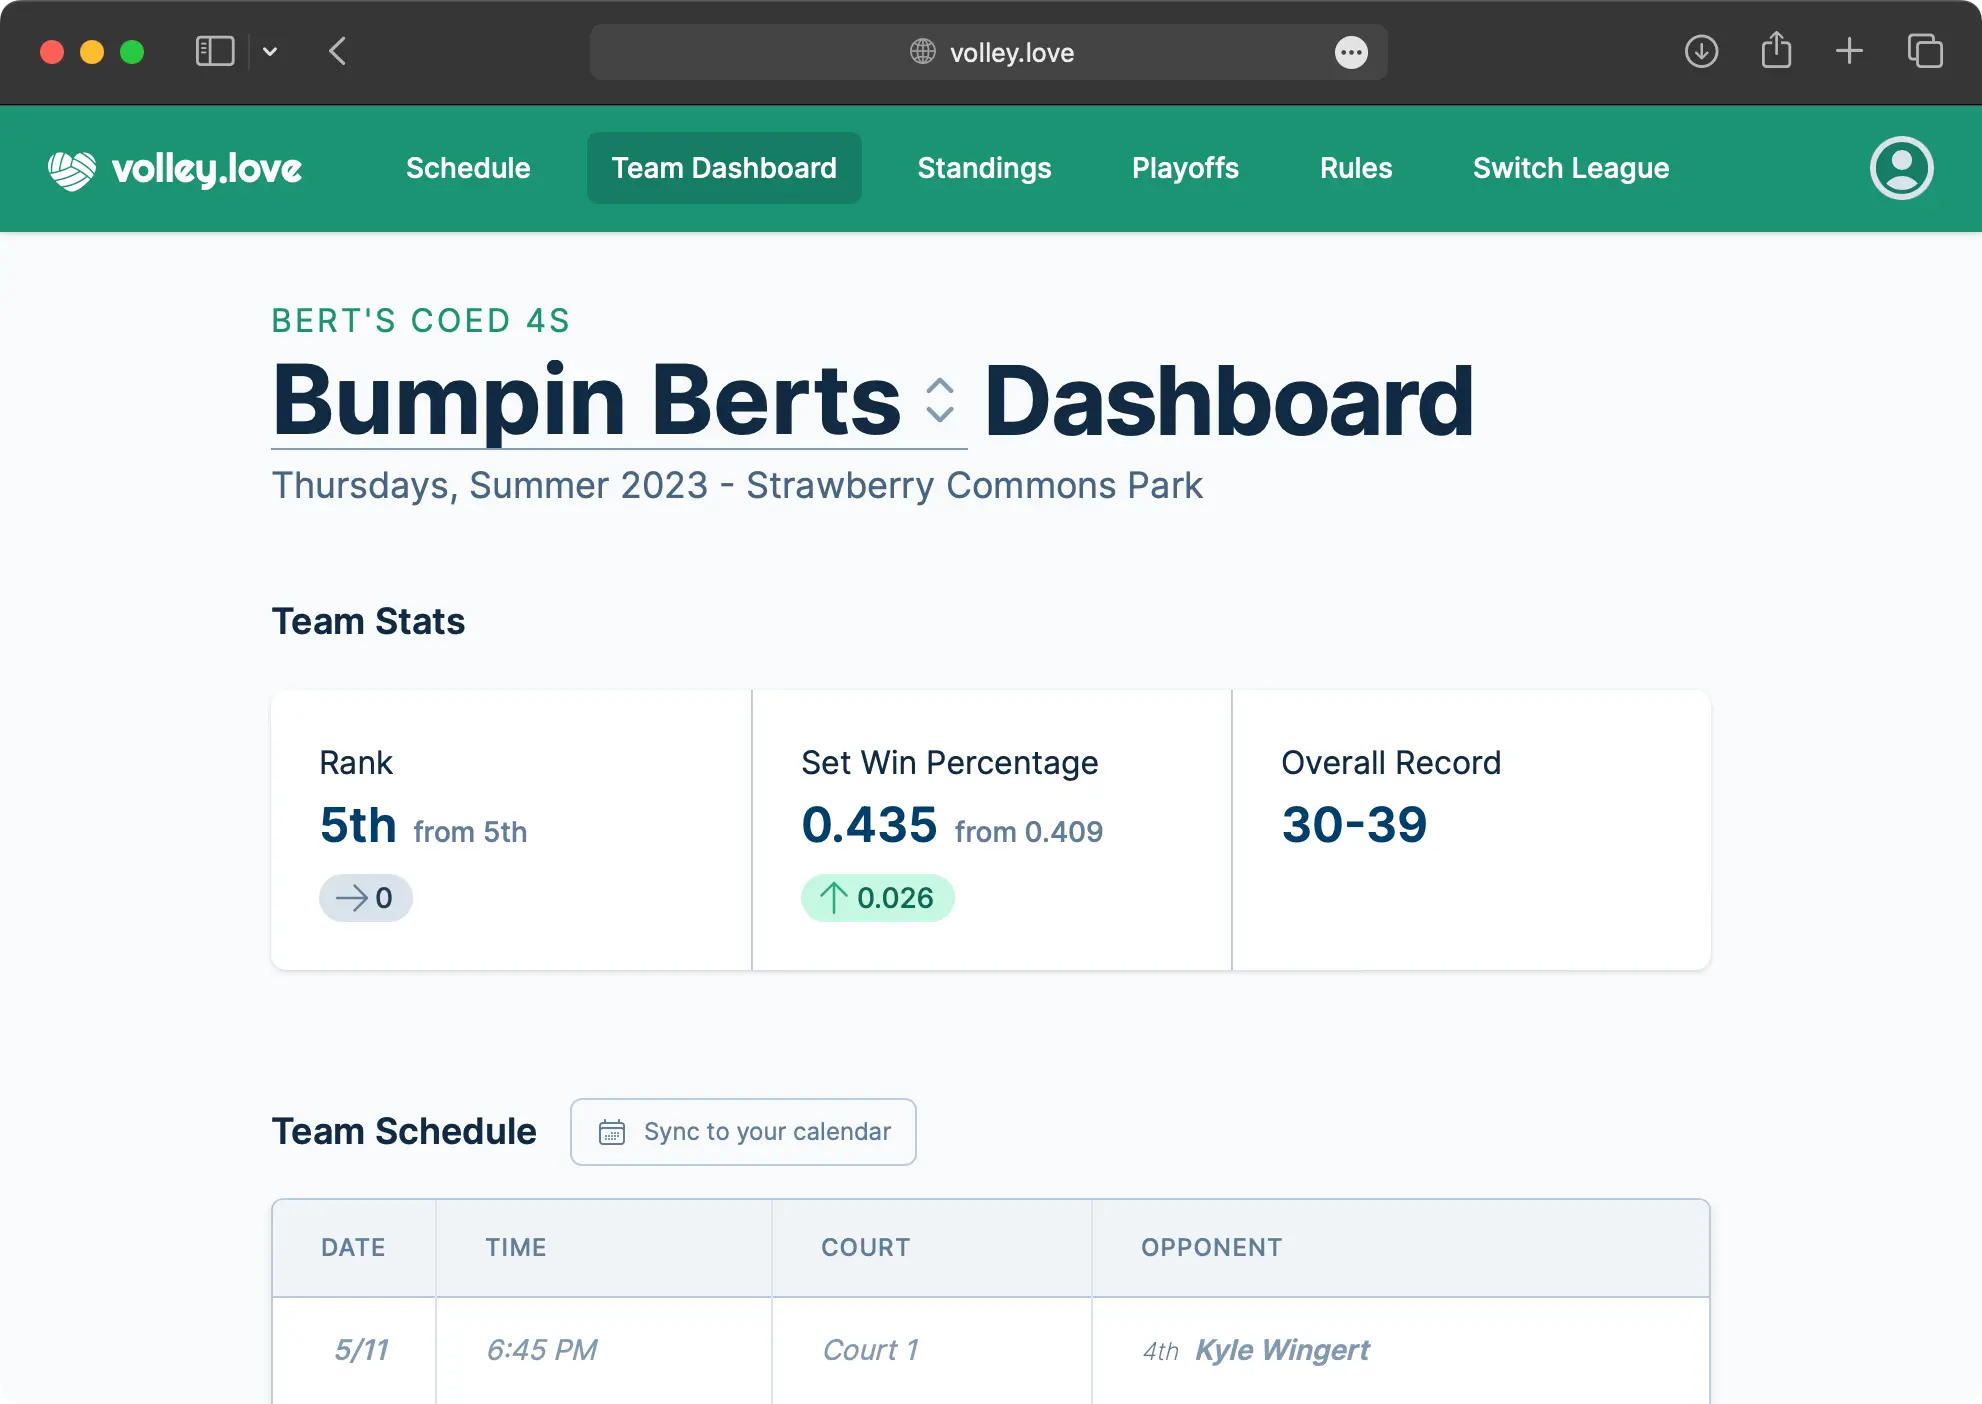
Task: Open the Bumpin Berts team selector
Action: 586,401
